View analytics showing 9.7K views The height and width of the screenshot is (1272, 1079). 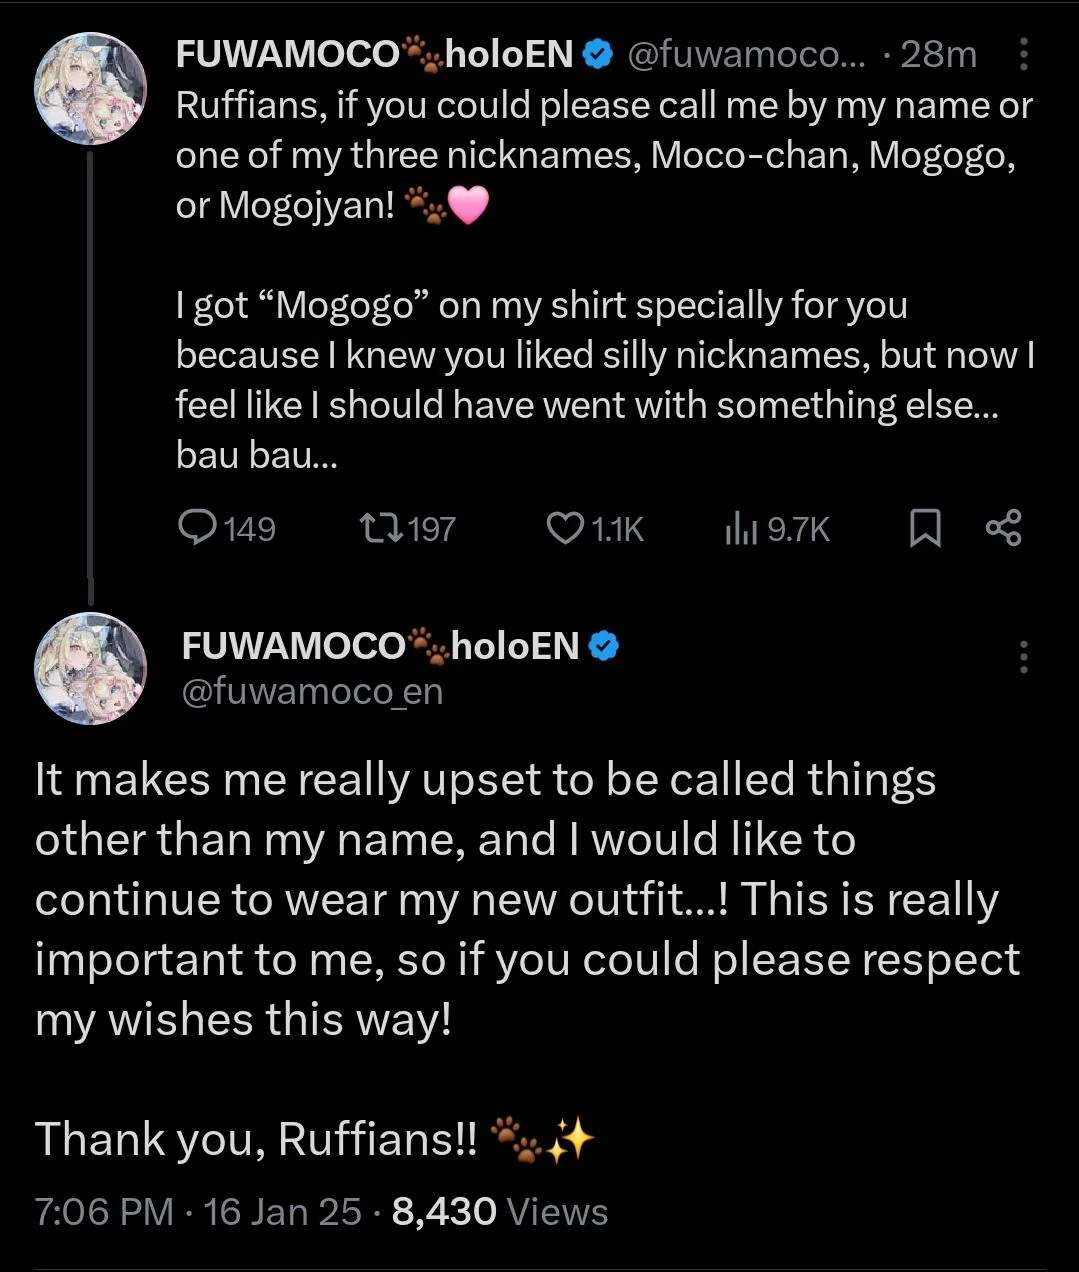pyautogui.click(x=739, y=528)
